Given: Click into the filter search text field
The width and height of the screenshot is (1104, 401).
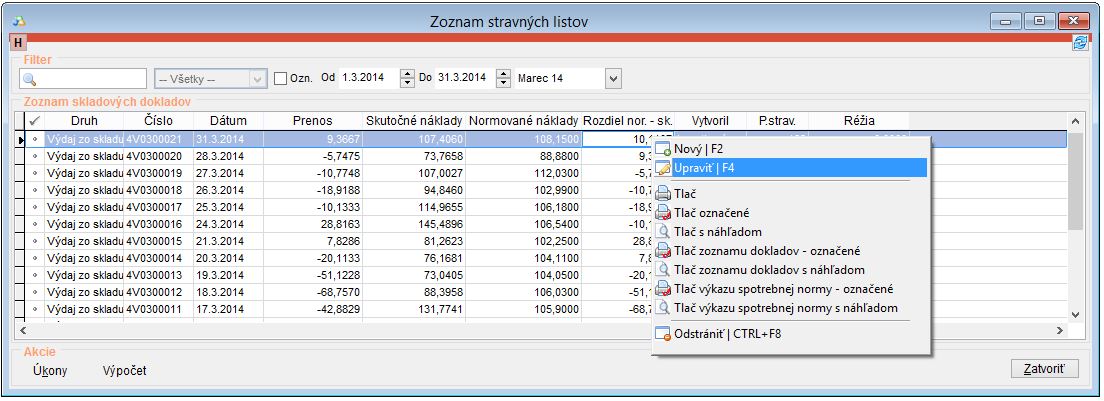Looking at the screenshot, I should pyautogui.click(x=92, y=79).
